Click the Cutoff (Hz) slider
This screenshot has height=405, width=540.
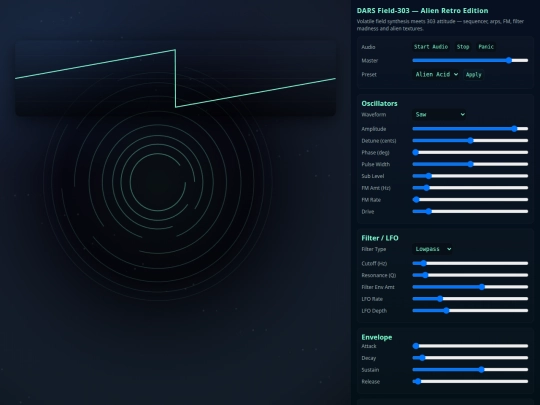(470, 263)
